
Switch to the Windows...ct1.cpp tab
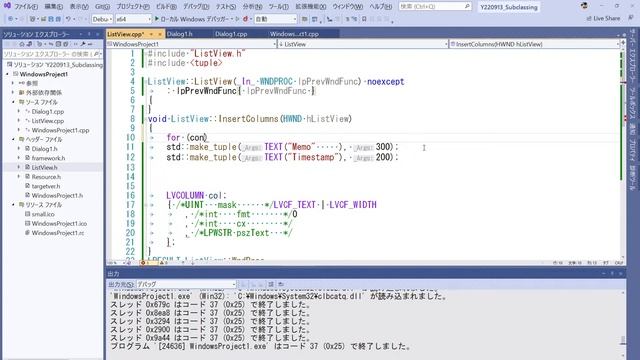[294, 34]
